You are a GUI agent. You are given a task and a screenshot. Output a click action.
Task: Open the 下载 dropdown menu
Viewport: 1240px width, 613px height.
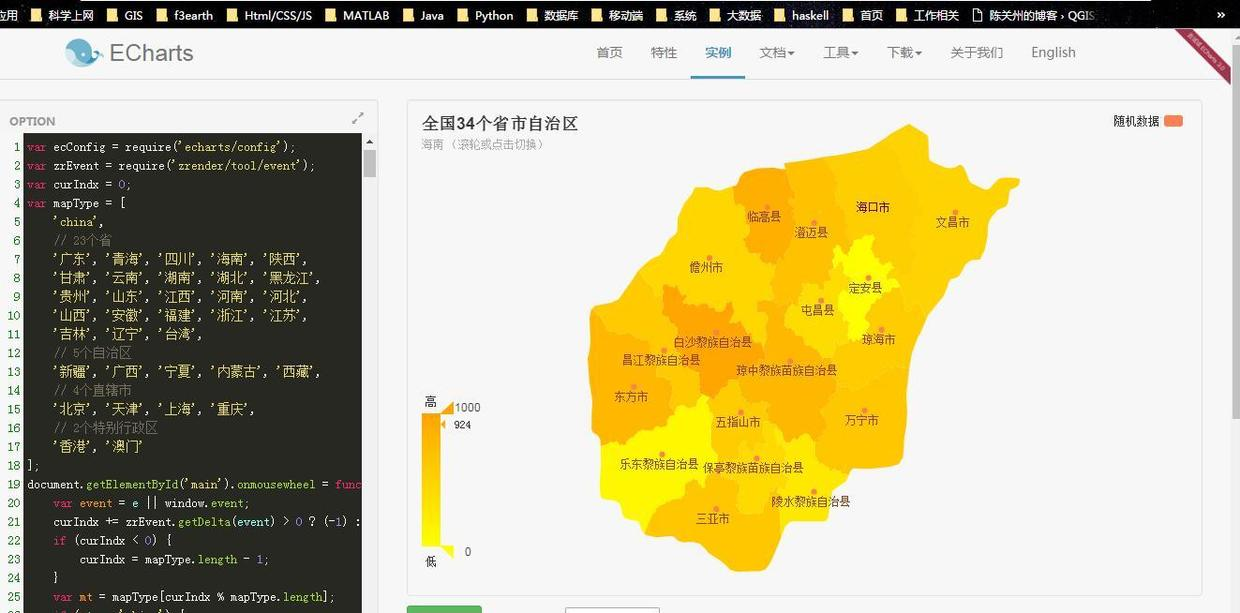pyautogui.click(x=901, y=52)
